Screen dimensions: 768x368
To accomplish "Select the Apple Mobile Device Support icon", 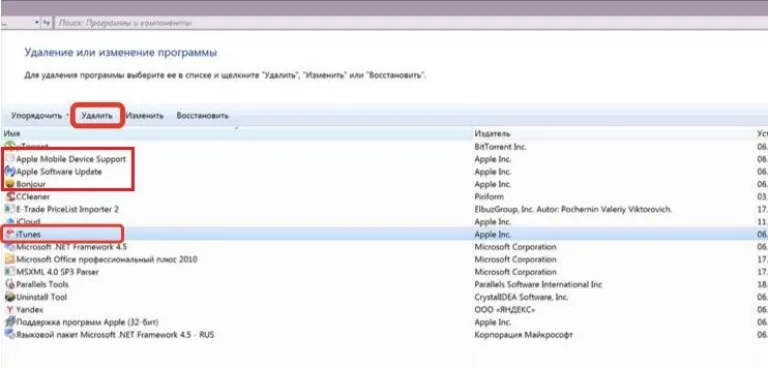I will point(10,159).
